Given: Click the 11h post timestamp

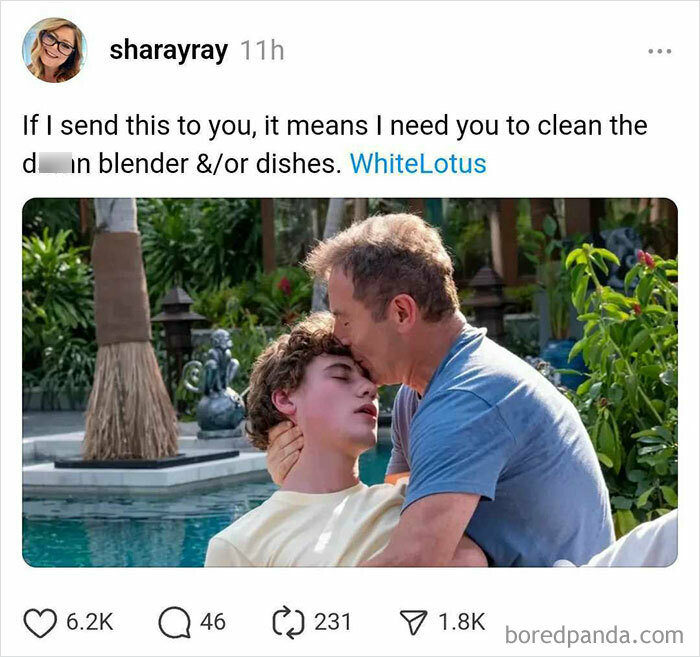Looking at the screenshot, I should pyautogui.click(x=262, y=50).
